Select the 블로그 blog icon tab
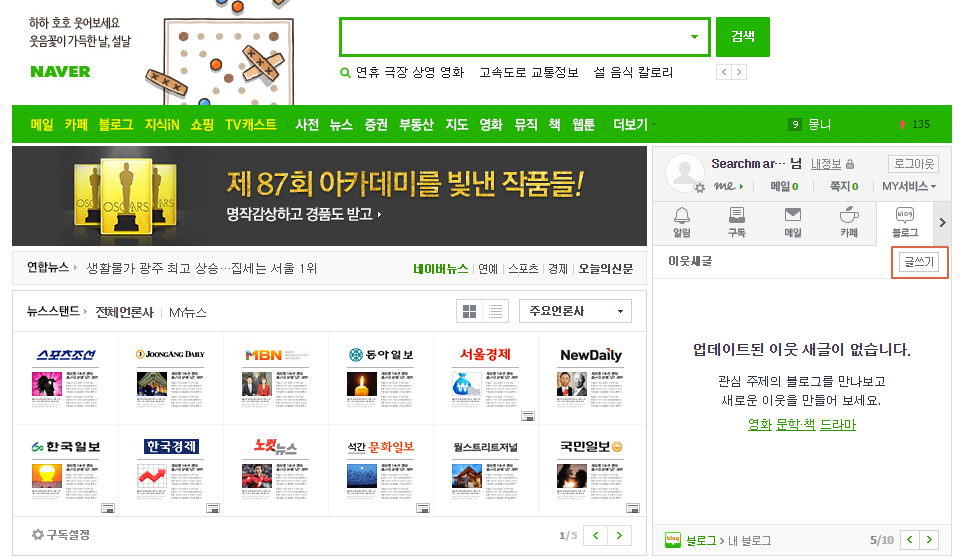963x559 pixels. 905,222
